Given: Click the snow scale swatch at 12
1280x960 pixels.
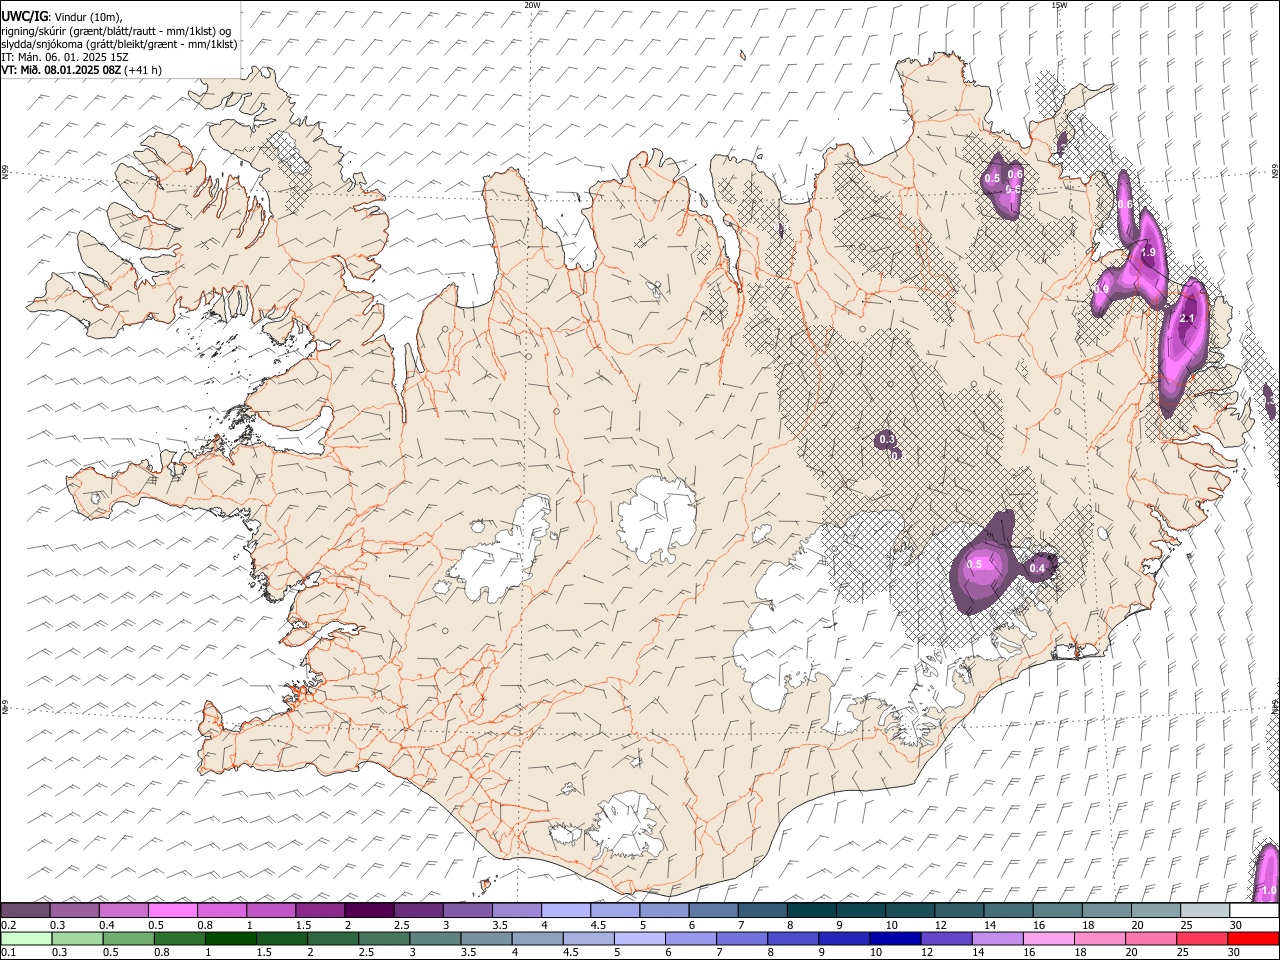Looking at the screenshot, I should [x=959, y=911].
